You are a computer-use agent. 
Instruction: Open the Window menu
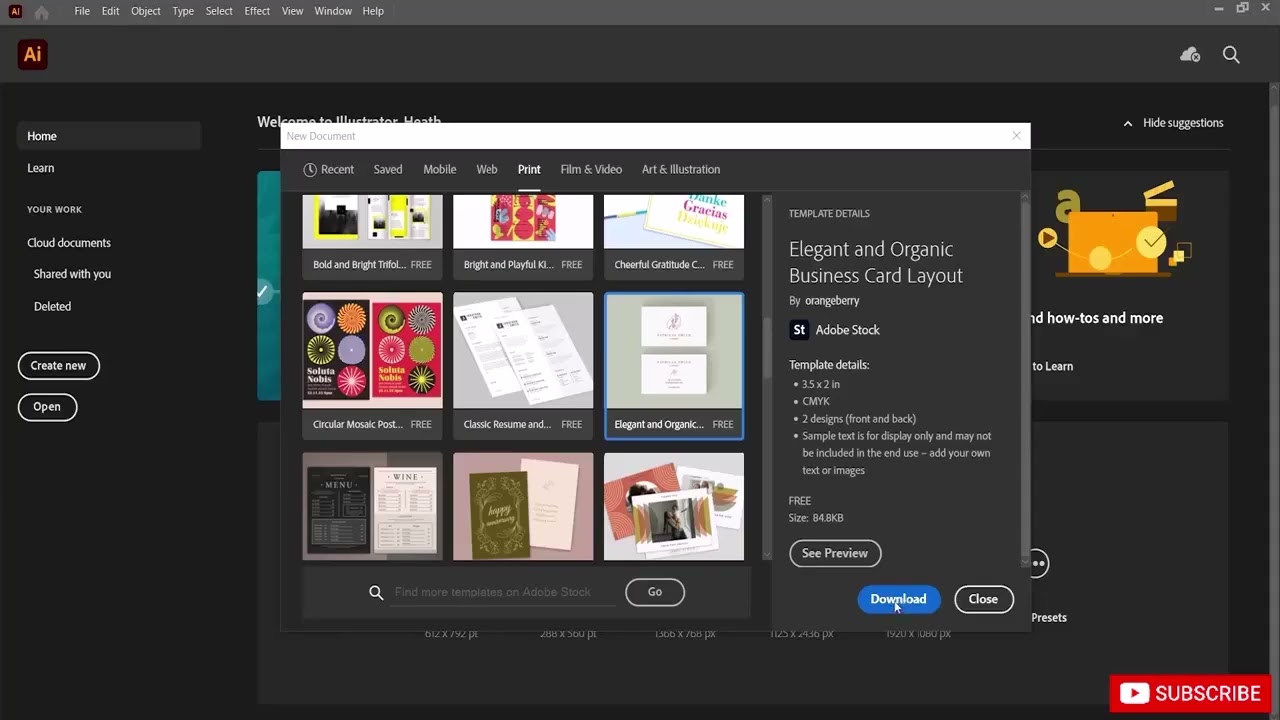[x=333, y=11]
